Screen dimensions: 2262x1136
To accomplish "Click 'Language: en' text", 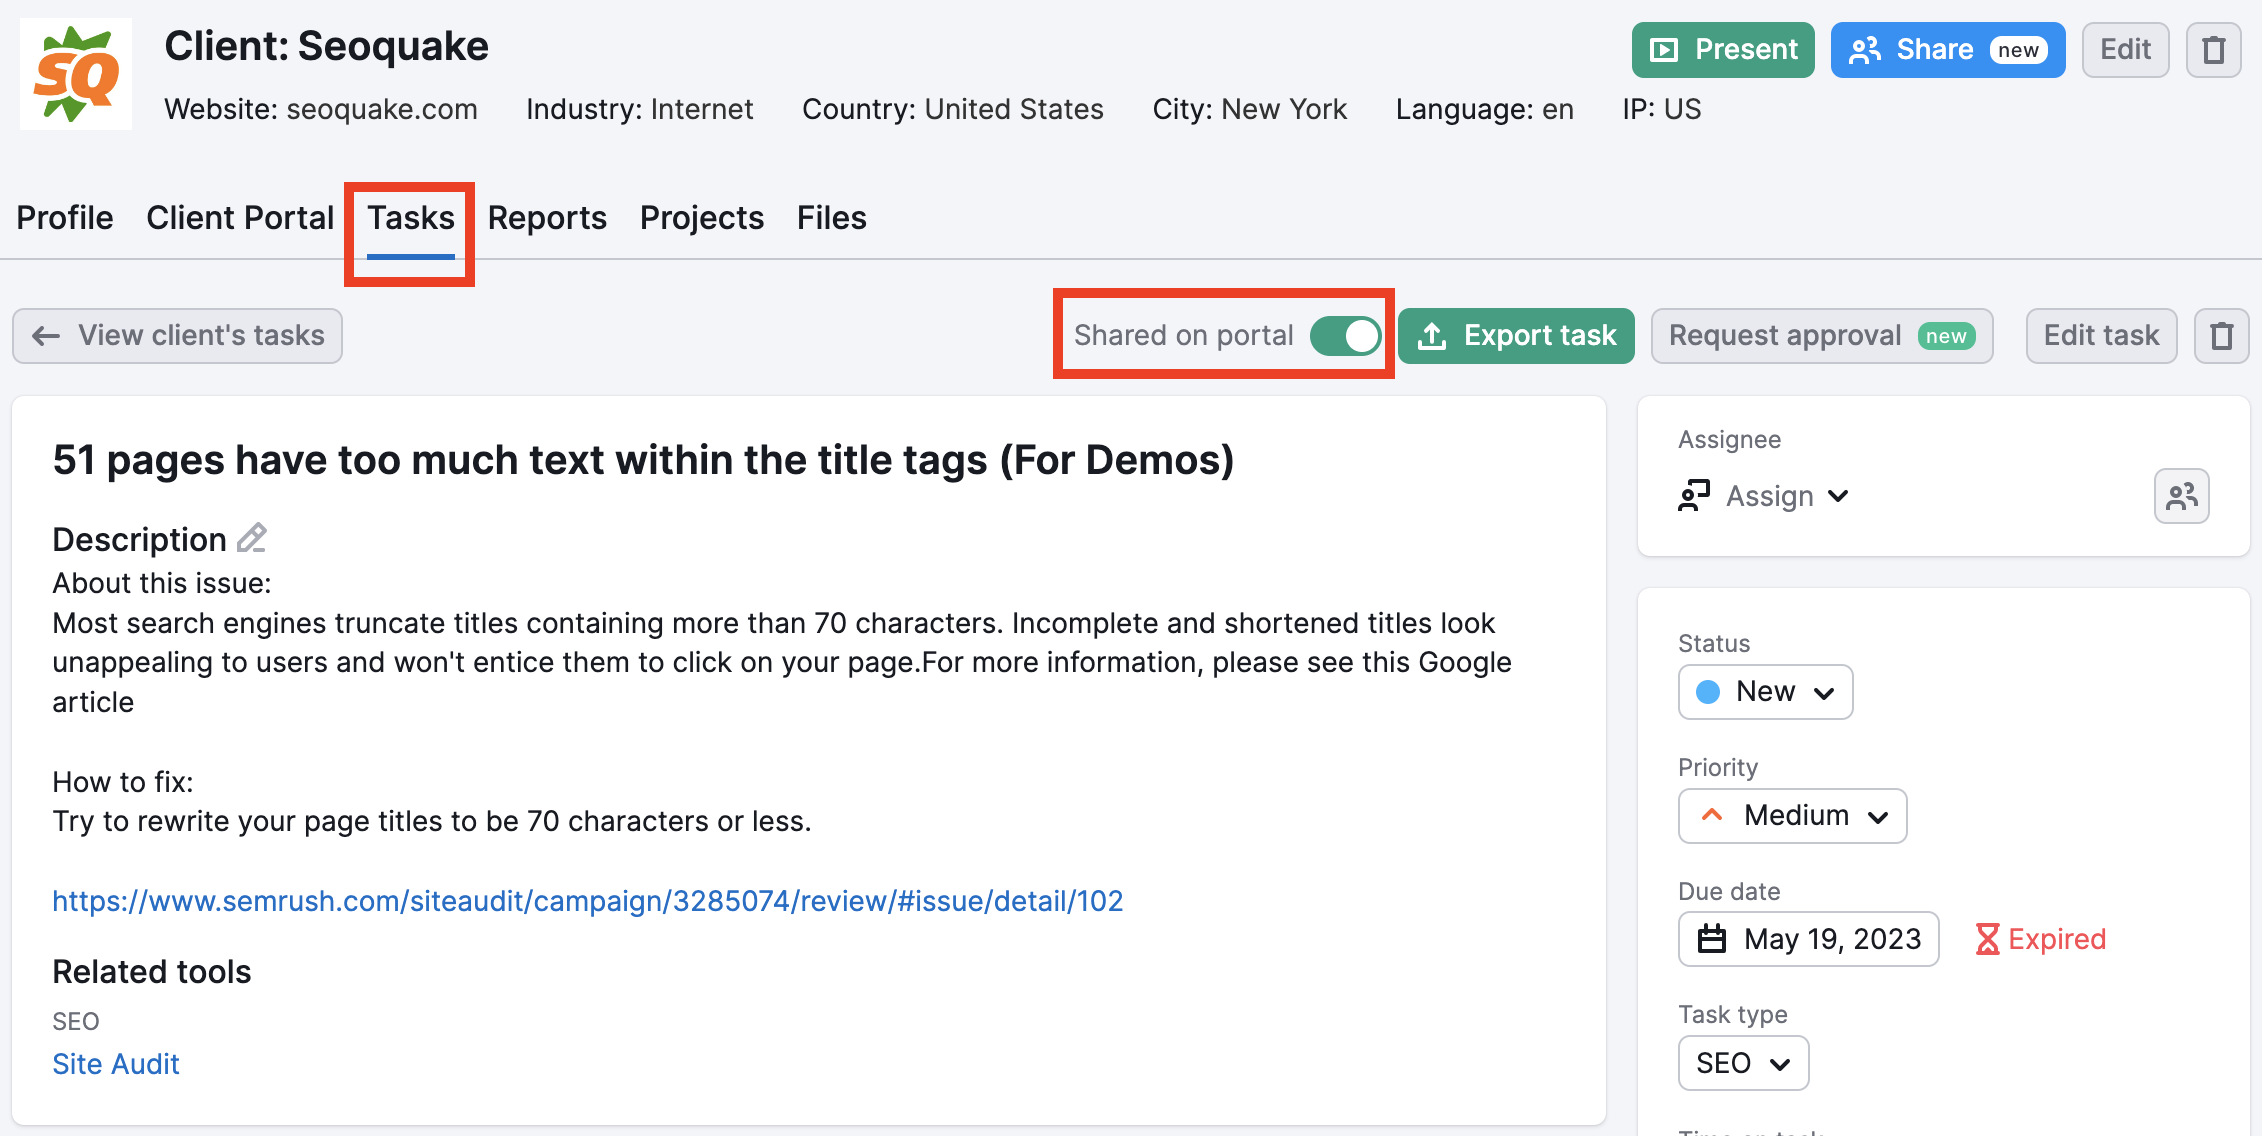I will (1485, 109).
